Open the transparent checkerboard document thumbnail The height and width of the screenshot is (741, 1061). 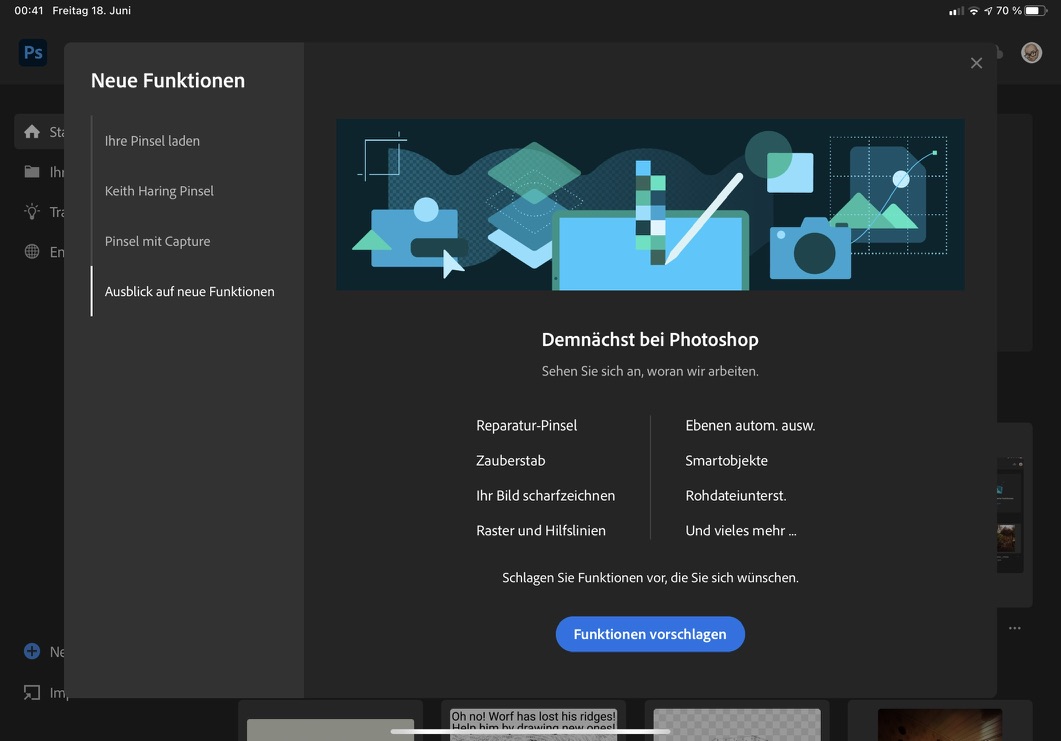coord(737,724)
